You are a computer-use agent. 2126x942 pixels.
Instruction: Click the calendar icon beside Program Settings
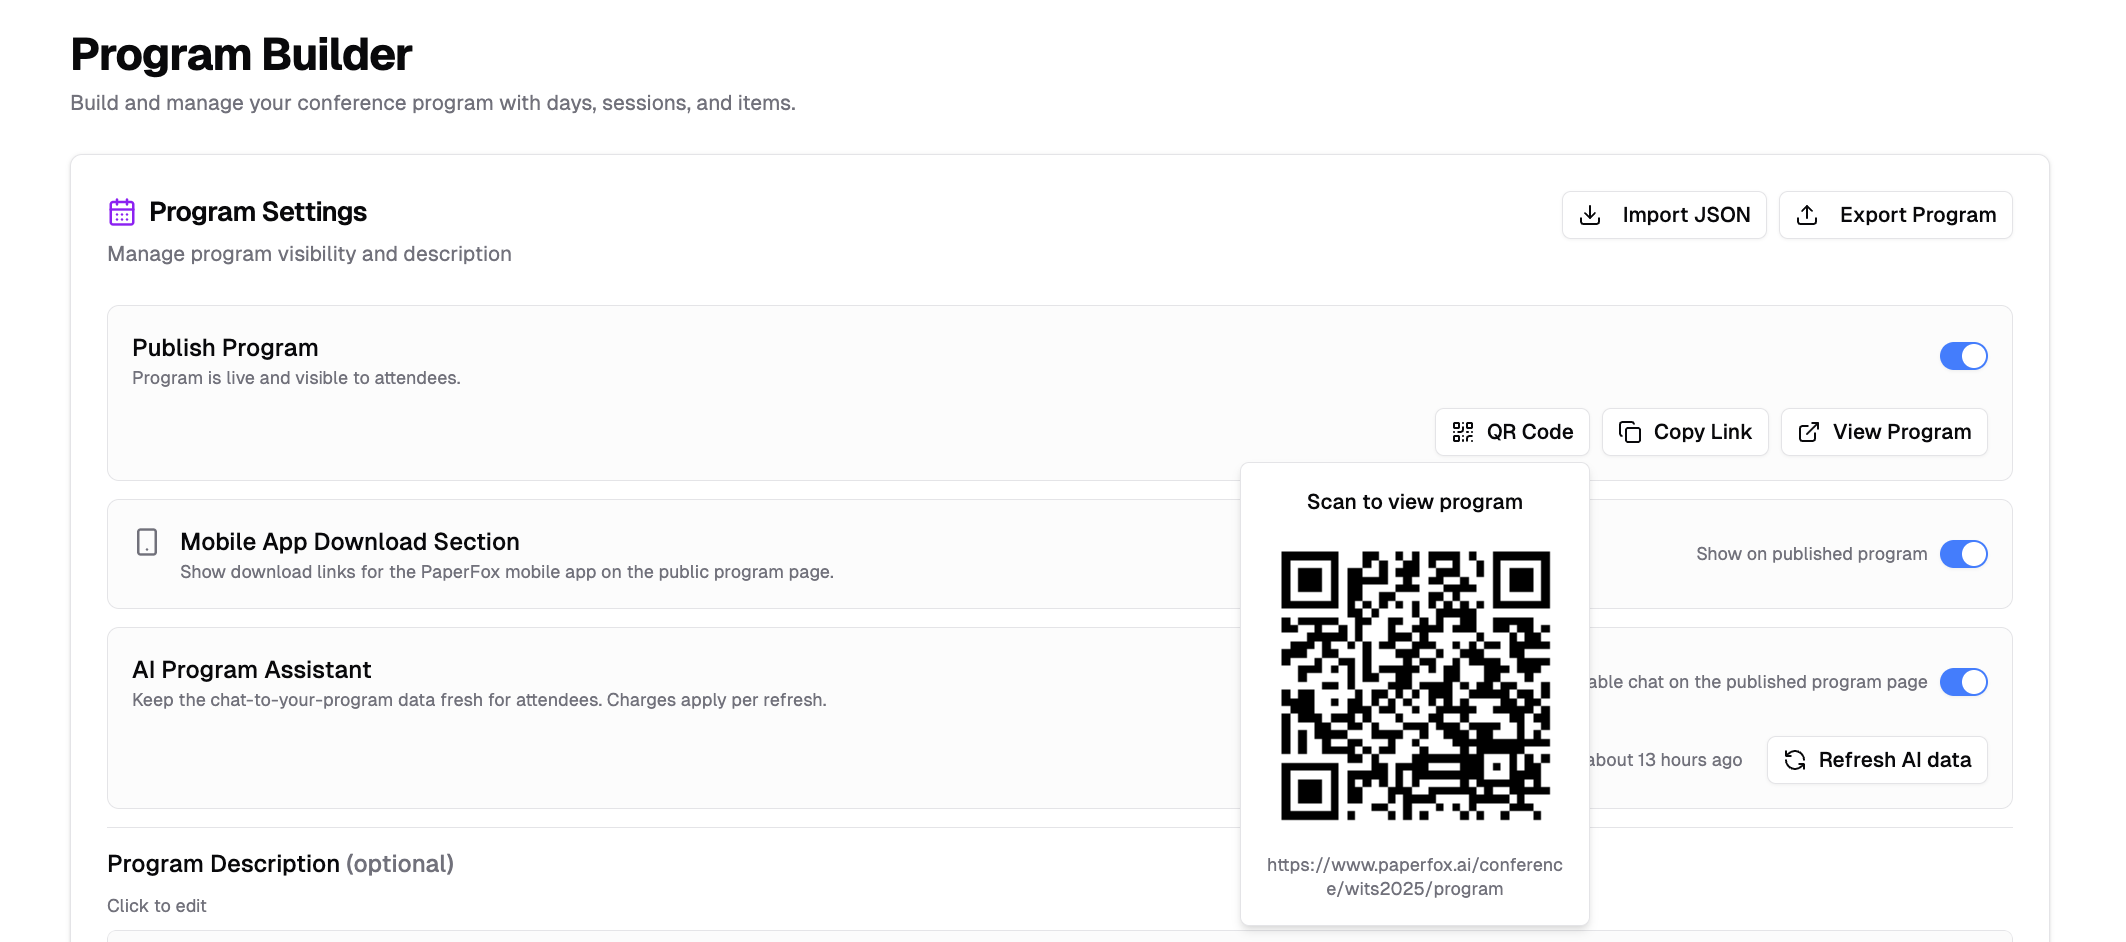click(122, 212)
